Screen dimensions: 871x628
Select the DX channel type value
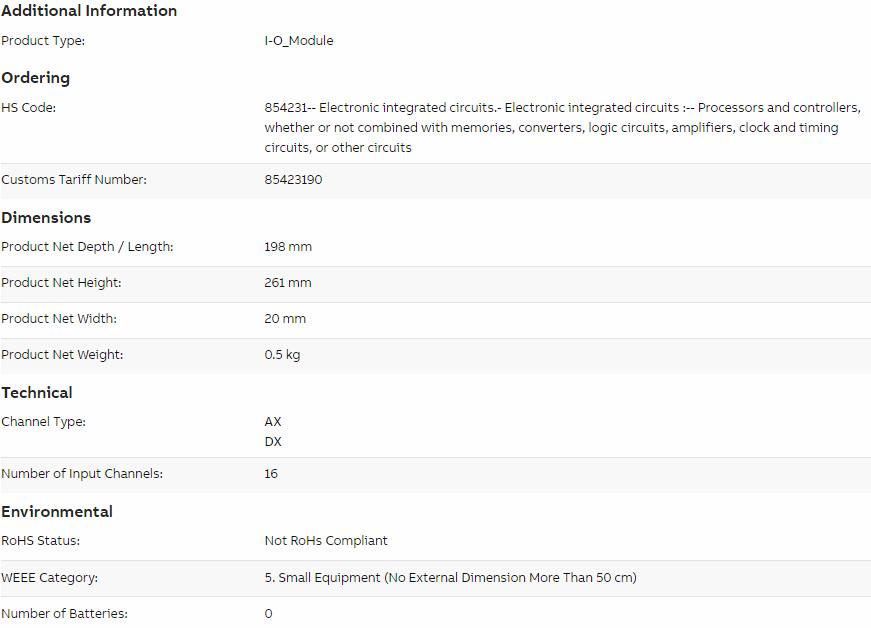tap(273, 441)
